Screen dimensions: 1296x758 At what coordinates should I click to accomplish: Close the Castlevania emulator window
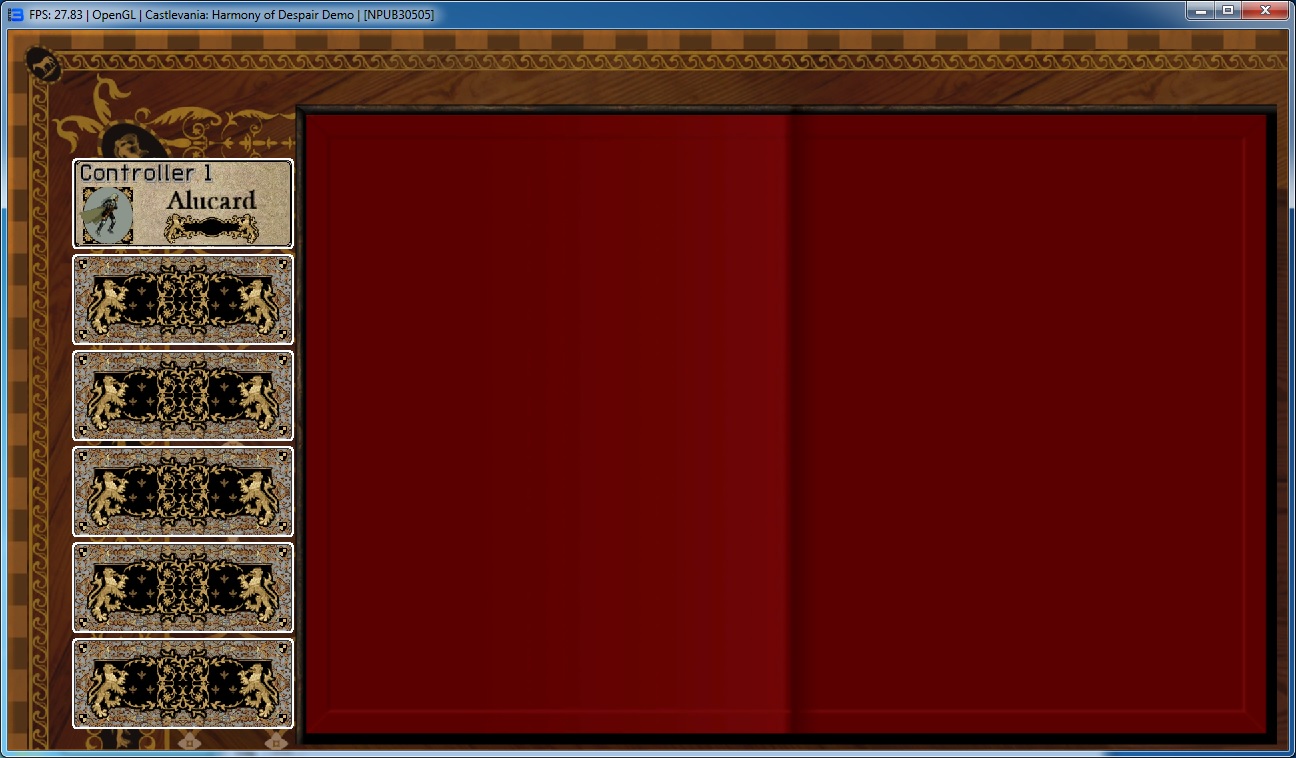tap(1265, 10)
